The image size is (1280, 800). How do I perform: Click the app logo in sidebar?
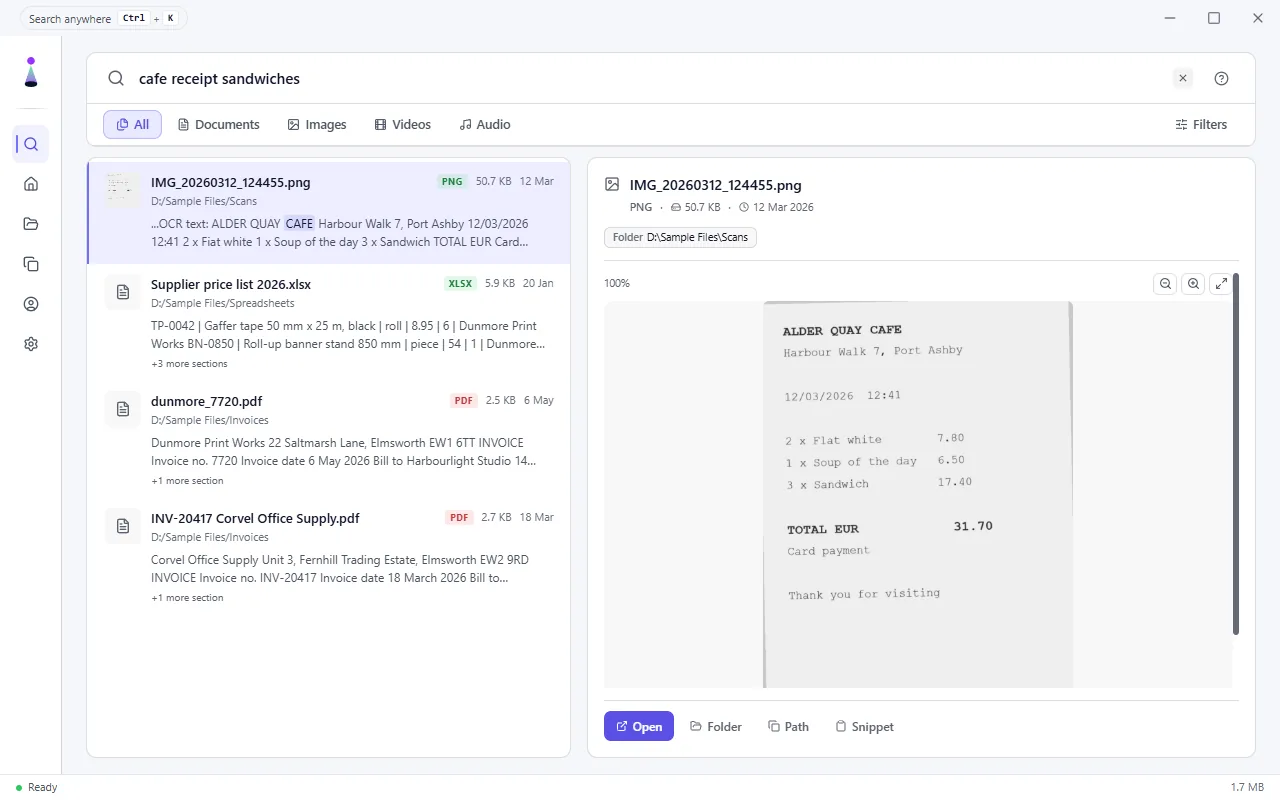coord(31,72)
